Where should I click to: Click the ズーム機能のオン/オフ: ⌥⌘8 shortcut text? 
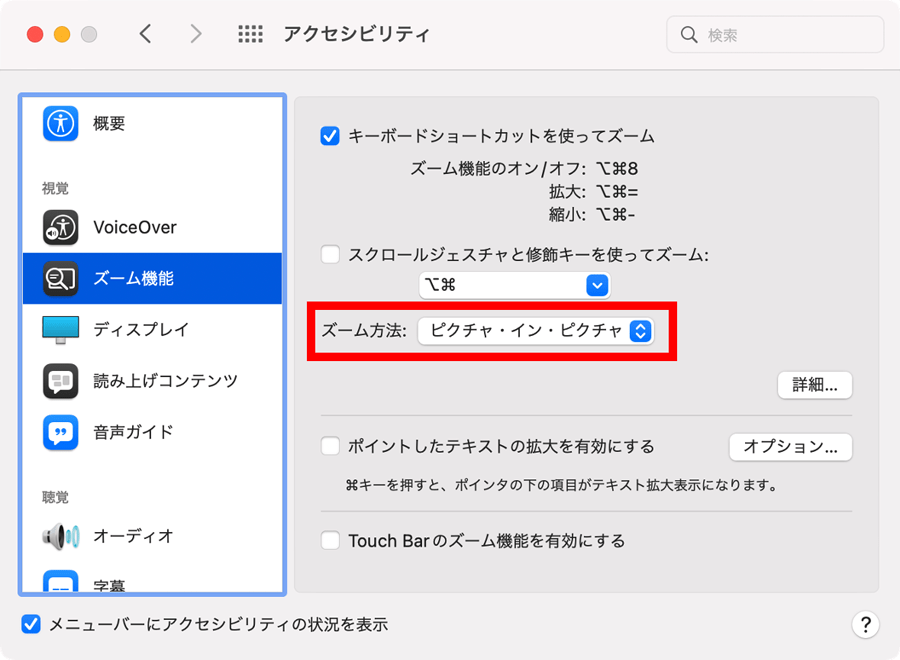pyautogui.click(x=523, y=169)
